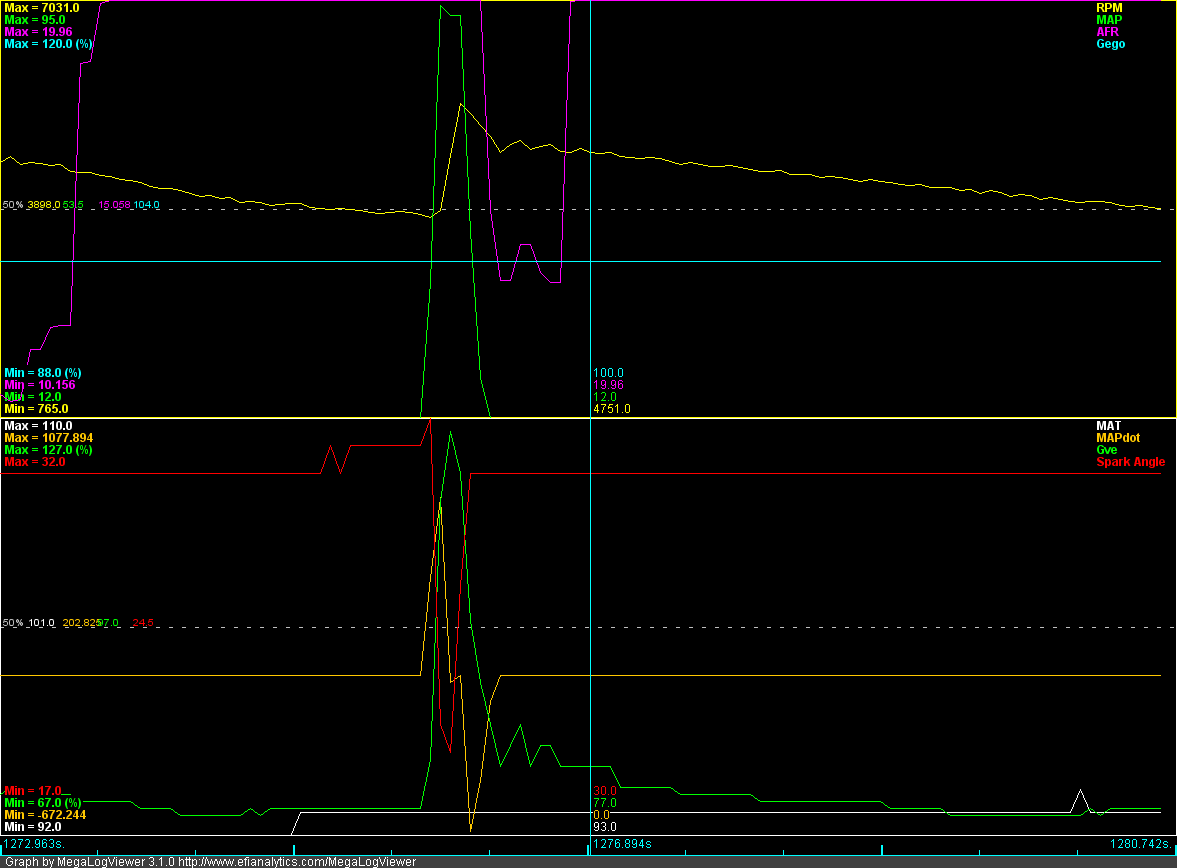Click the Min = 765.0 readout
1177x868 pixels.
tap(36, 409)
